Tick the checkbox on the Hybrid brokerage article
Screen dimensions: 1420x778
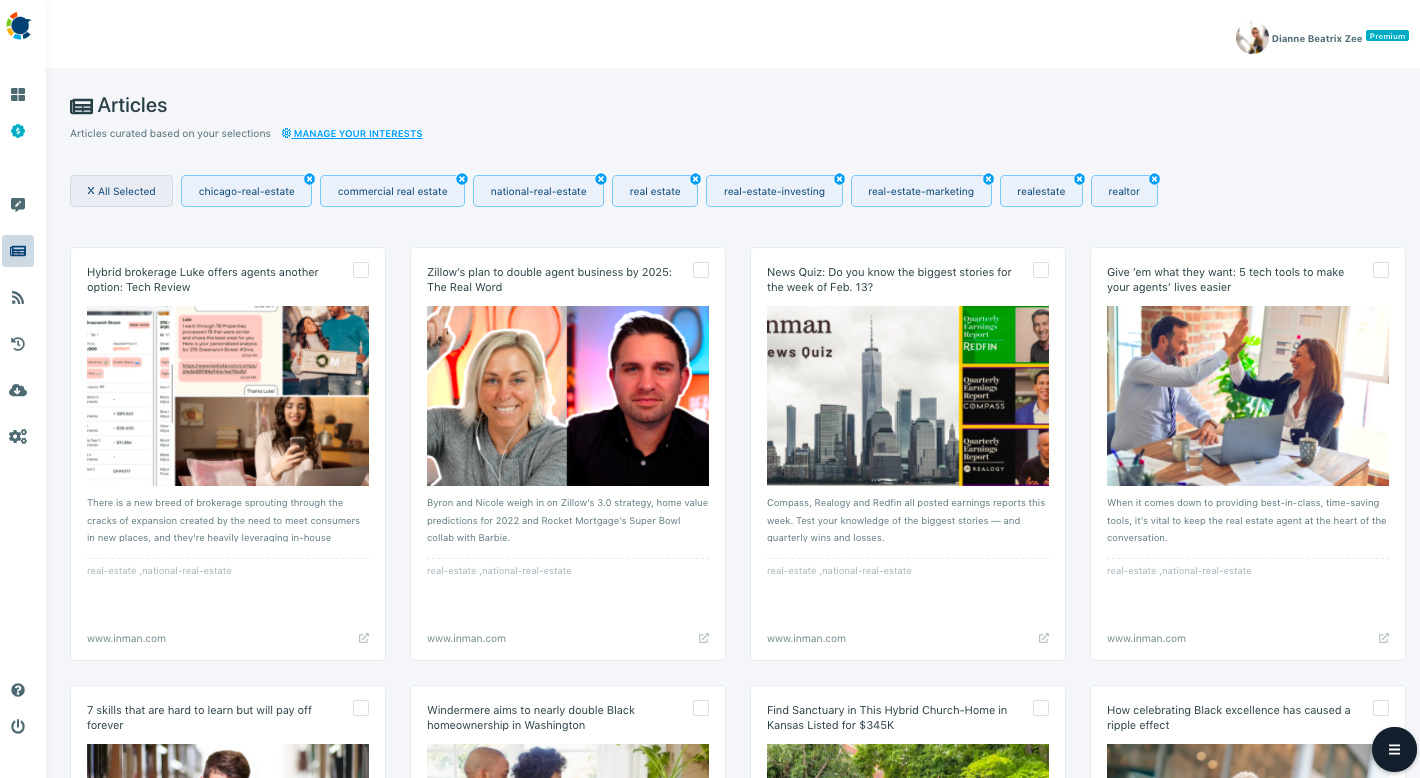(x=361, y=269)
